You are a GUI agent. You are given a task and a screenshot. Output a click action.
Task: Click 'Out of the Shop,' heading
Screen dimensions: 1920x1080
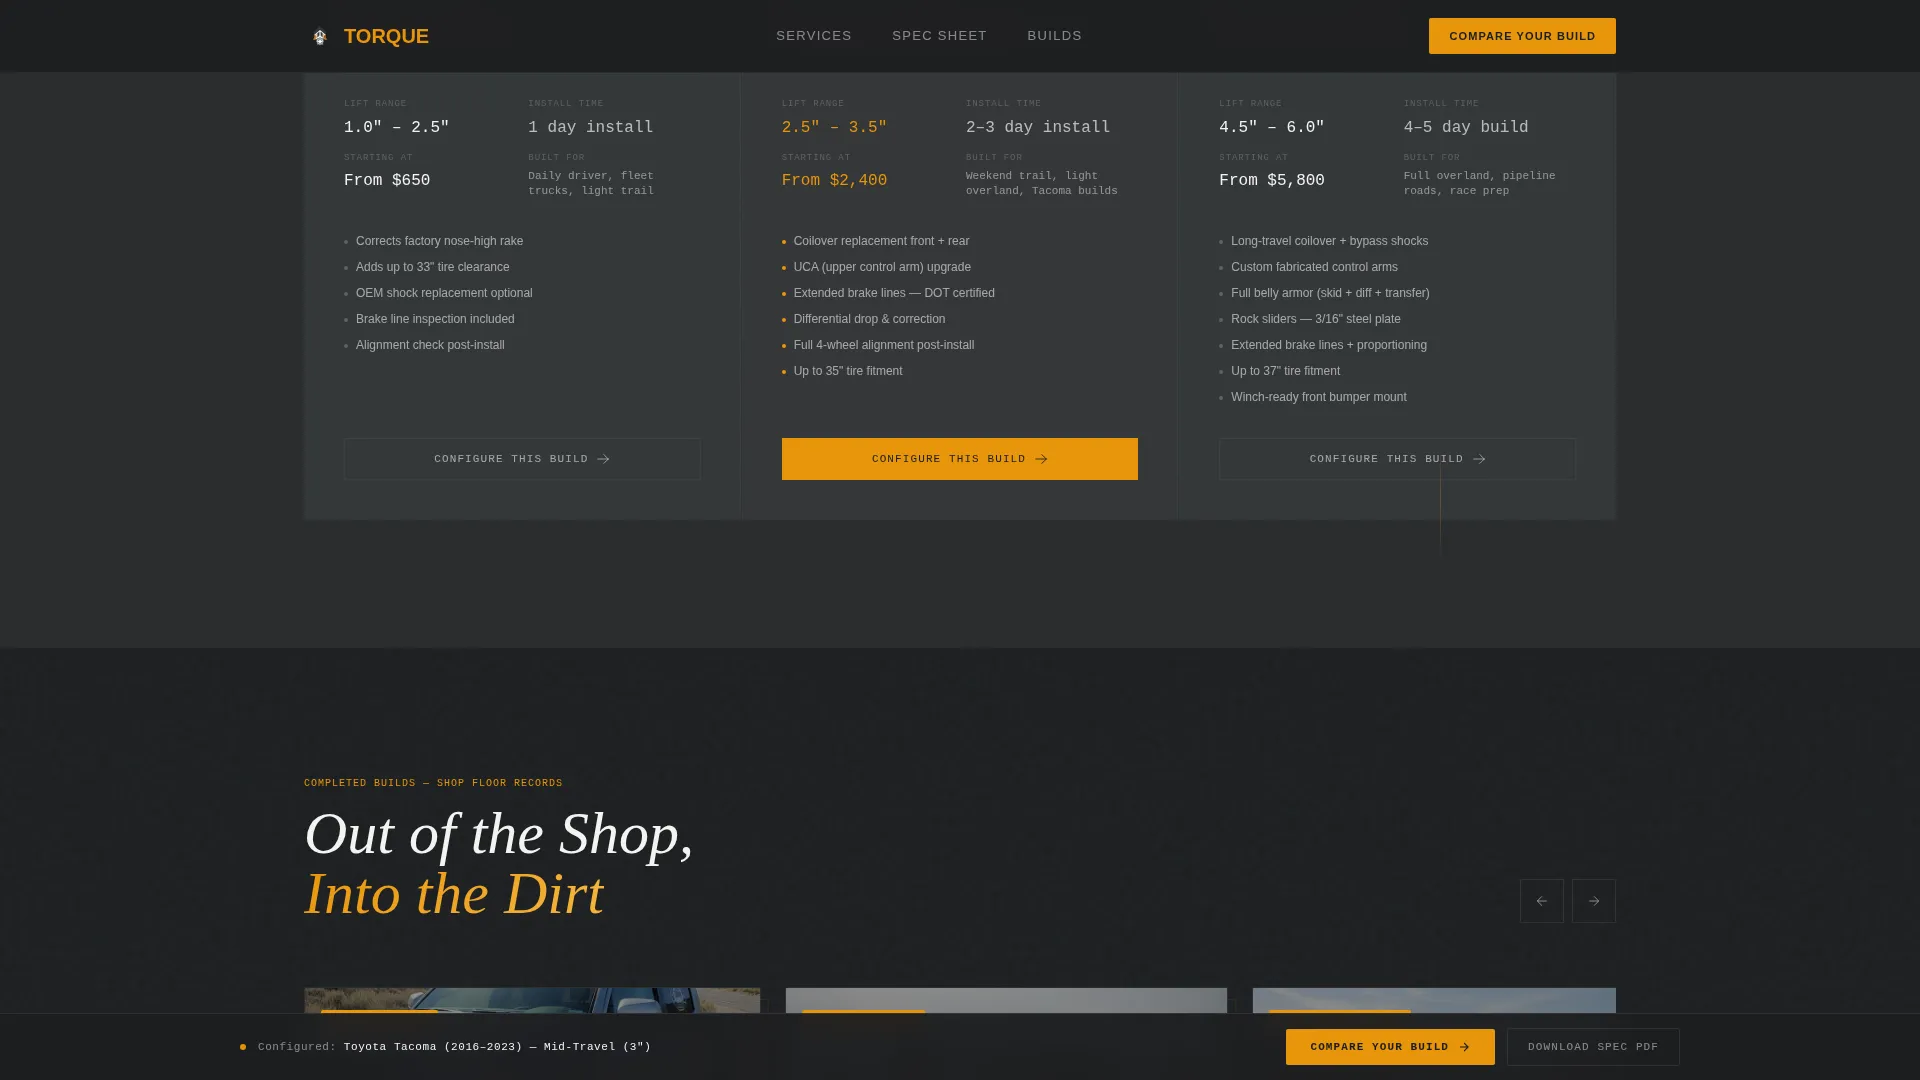499,834
